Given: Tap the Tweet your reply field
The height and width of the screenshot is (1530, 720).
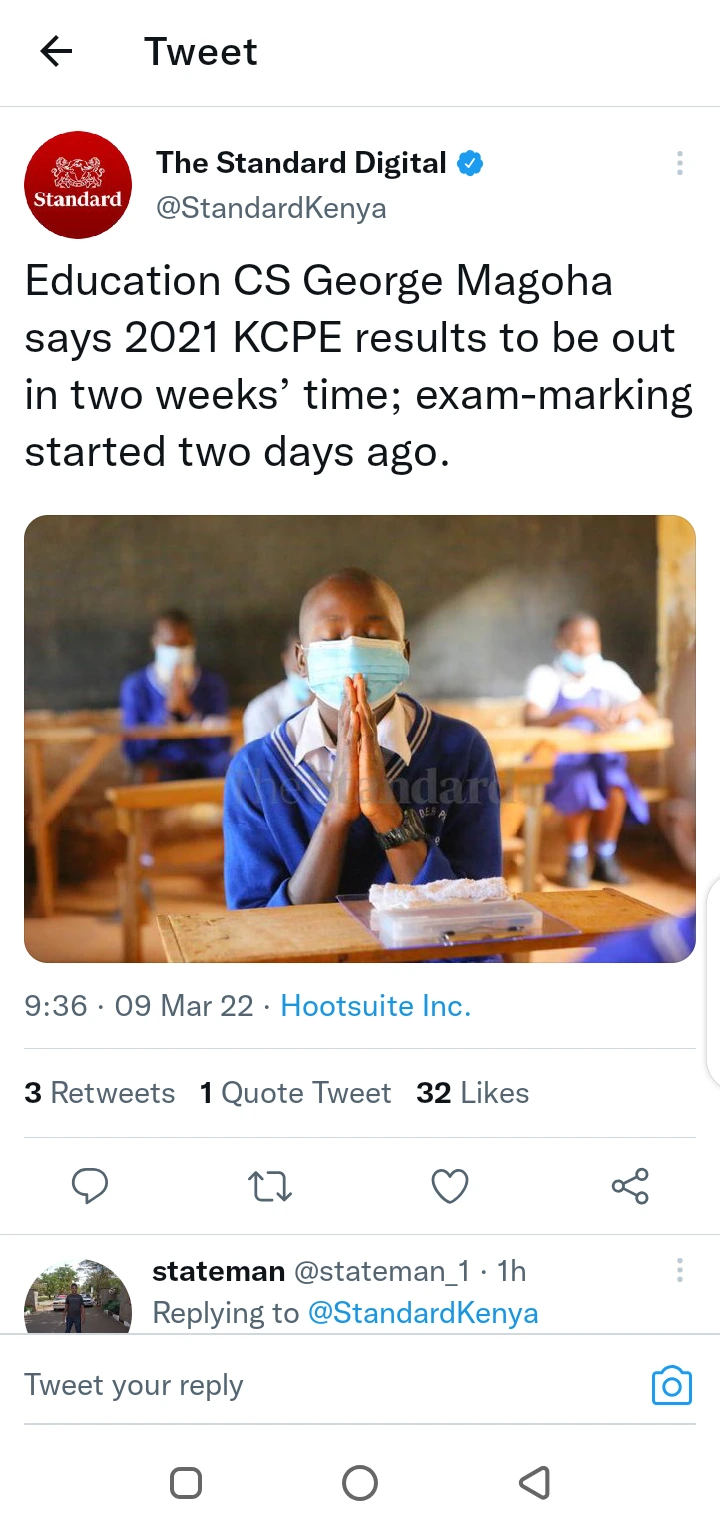Looking at the screenshot, I should pyautogui.click(x=300, y=1386).
